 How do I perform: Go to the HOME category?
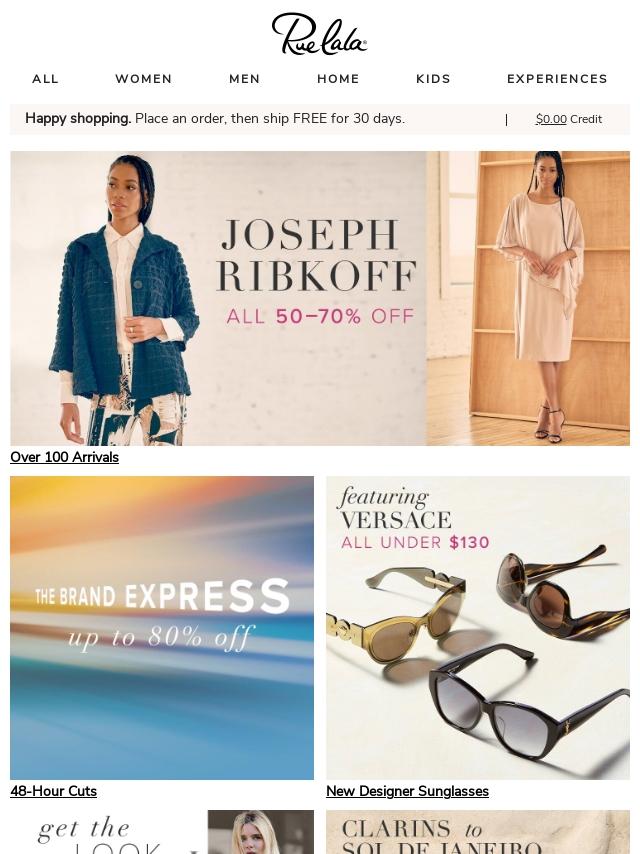338,79
